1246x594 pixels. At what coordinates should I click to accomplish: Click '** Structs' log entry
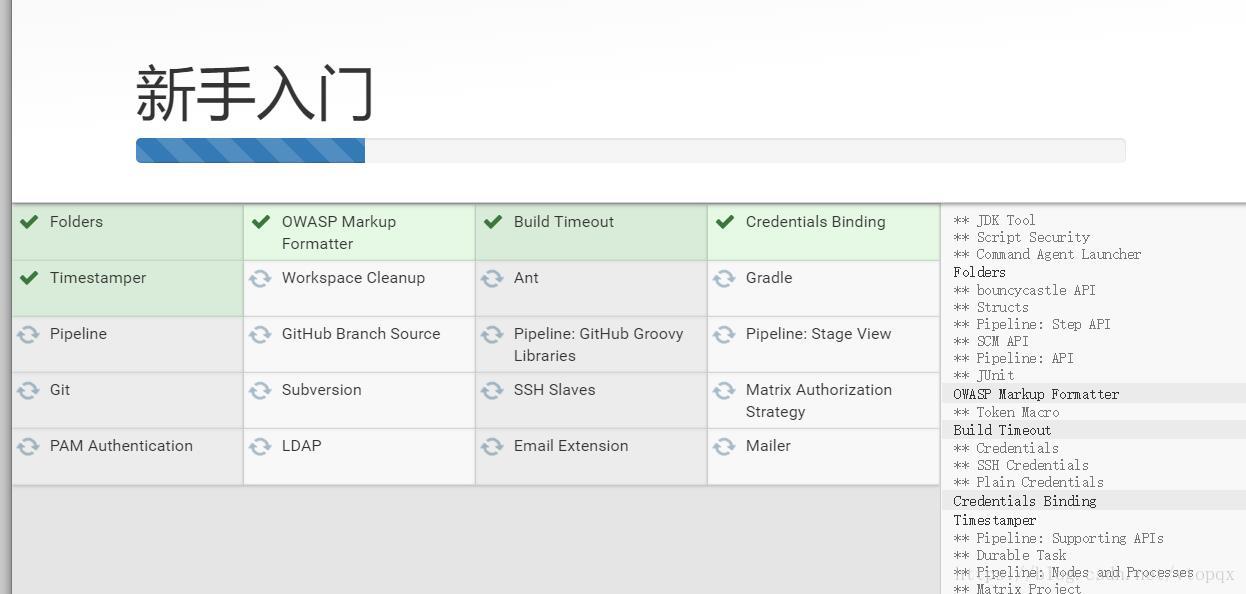point(990,307)
